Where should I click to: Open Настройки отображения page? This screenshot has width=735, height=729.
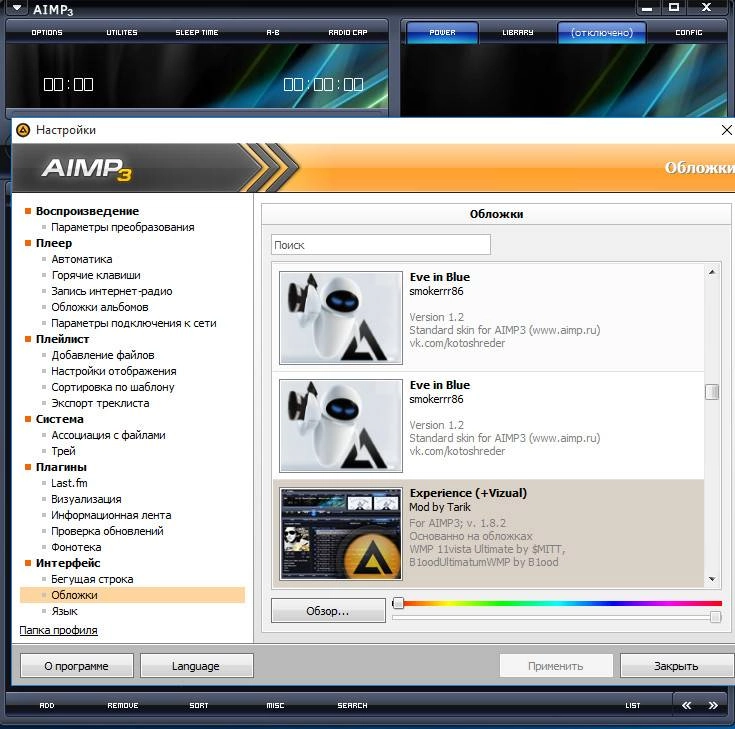coord(114,371)
